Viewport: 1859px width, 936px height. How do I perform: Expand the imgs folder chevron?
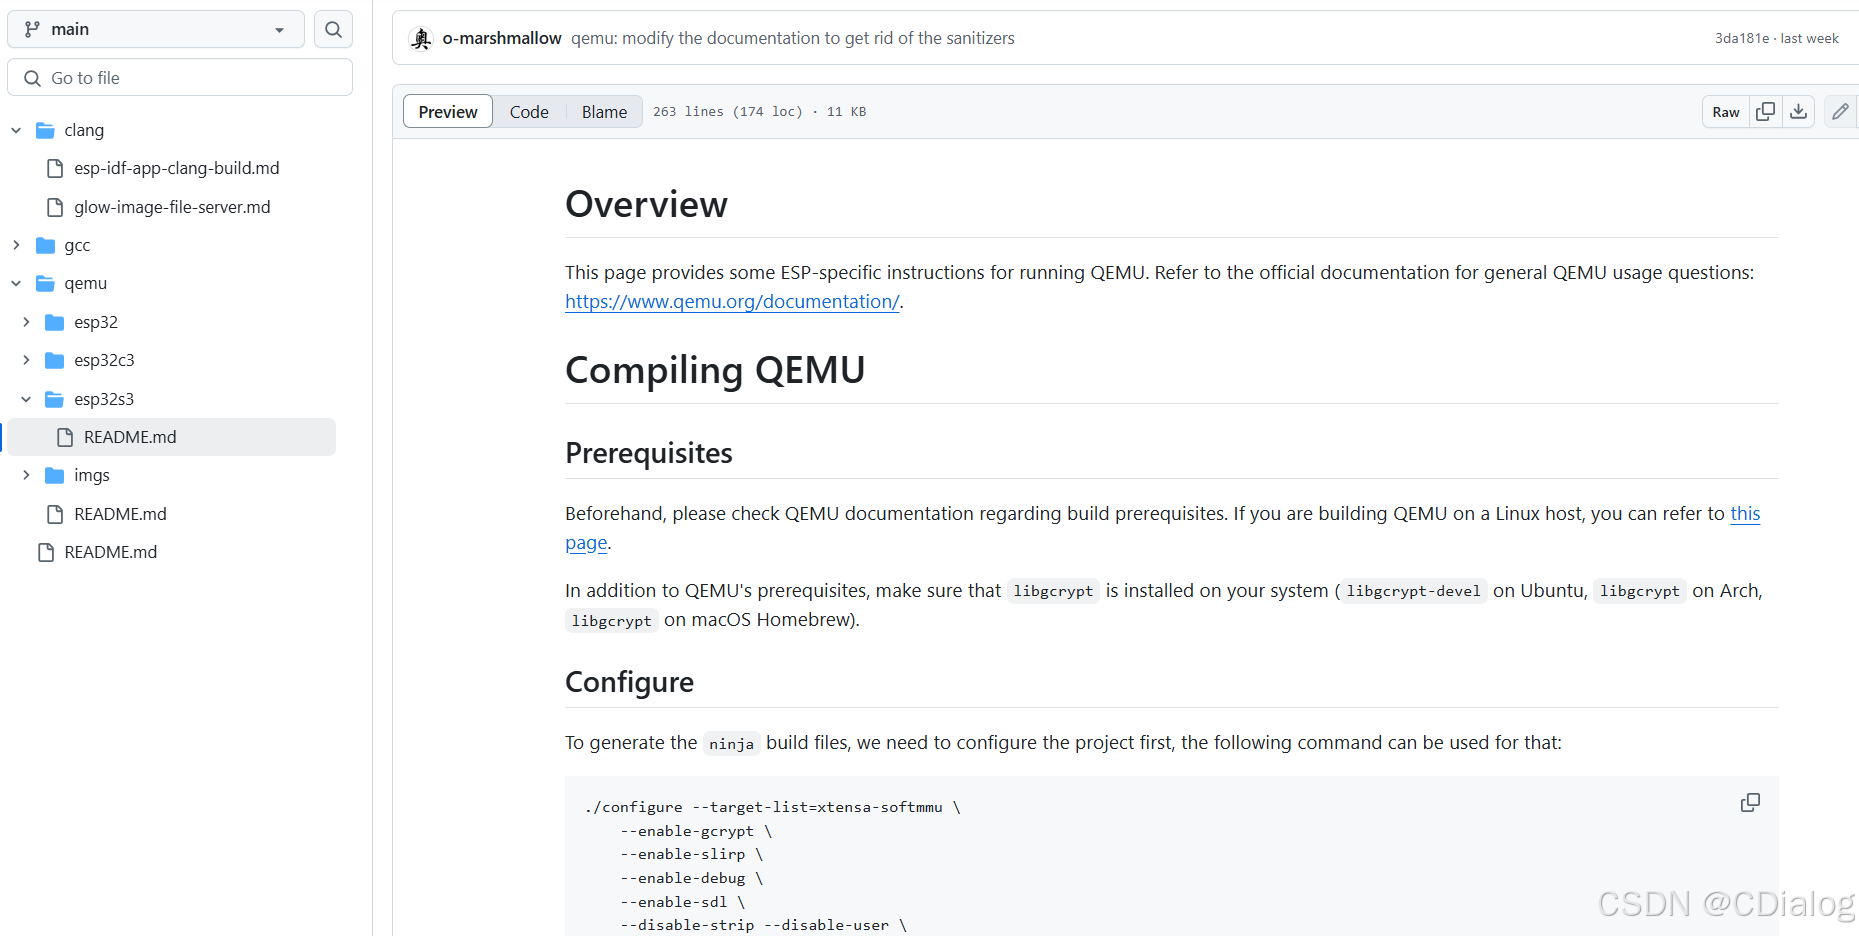26,475
